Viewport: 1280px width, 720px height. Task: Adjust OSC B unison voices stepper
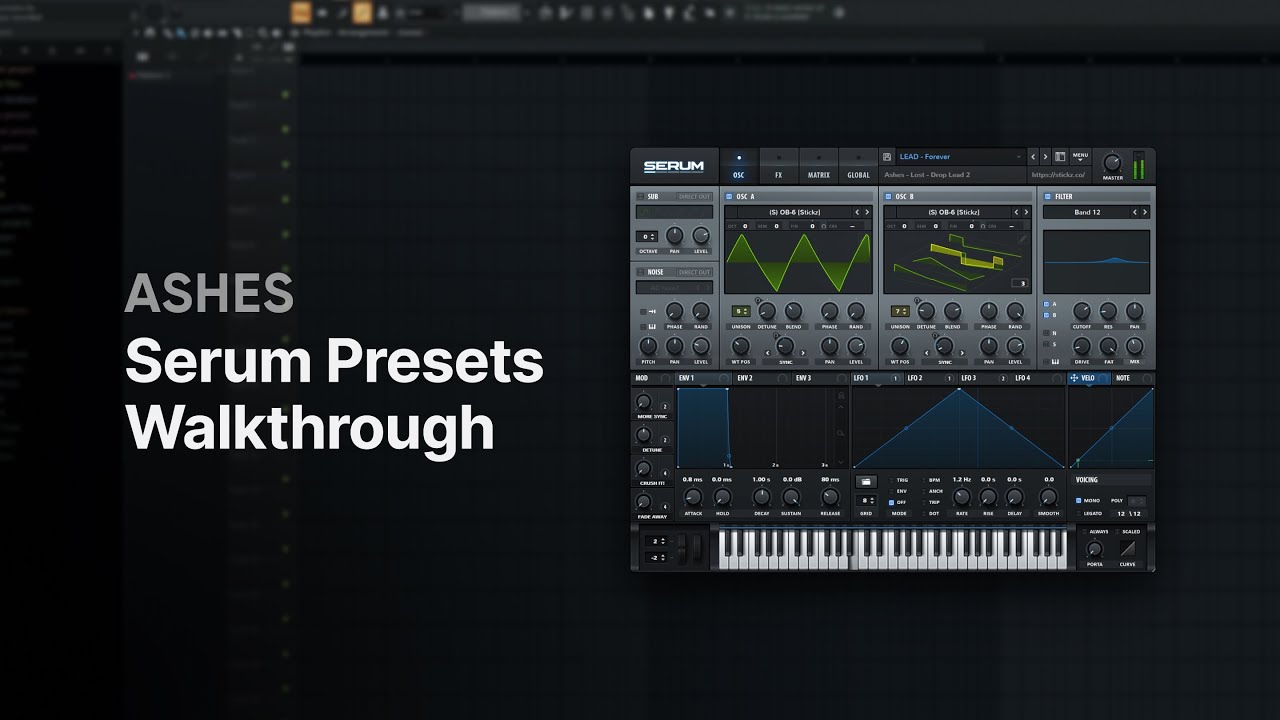click(x=900, y=311)
